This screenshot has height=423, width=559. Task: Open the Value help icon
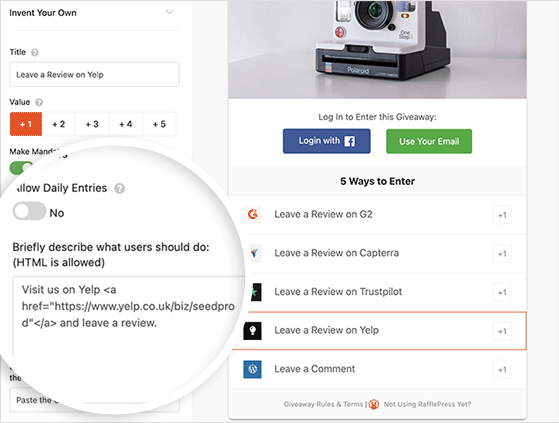(x=39, y=102)
